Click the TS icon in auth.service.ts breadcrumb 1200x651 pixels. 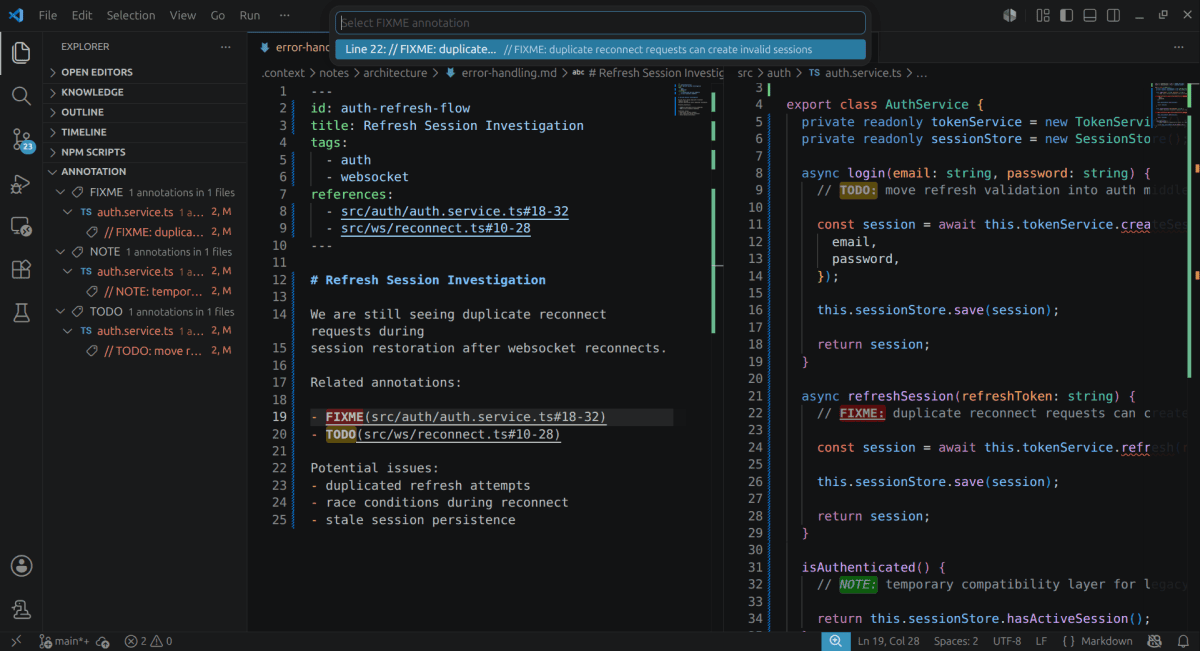(x=814, y=73)
